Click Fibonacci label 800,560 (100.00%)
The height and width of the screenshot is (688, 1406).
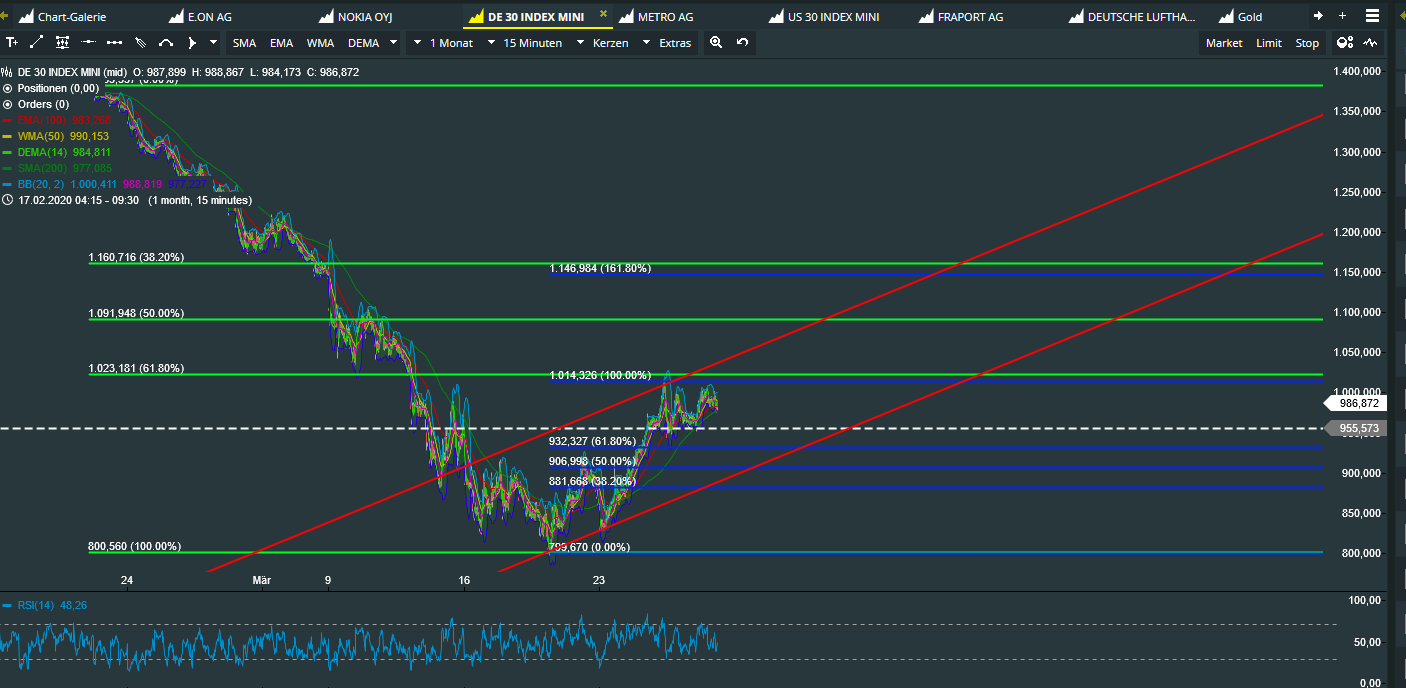tap(134, 546)
